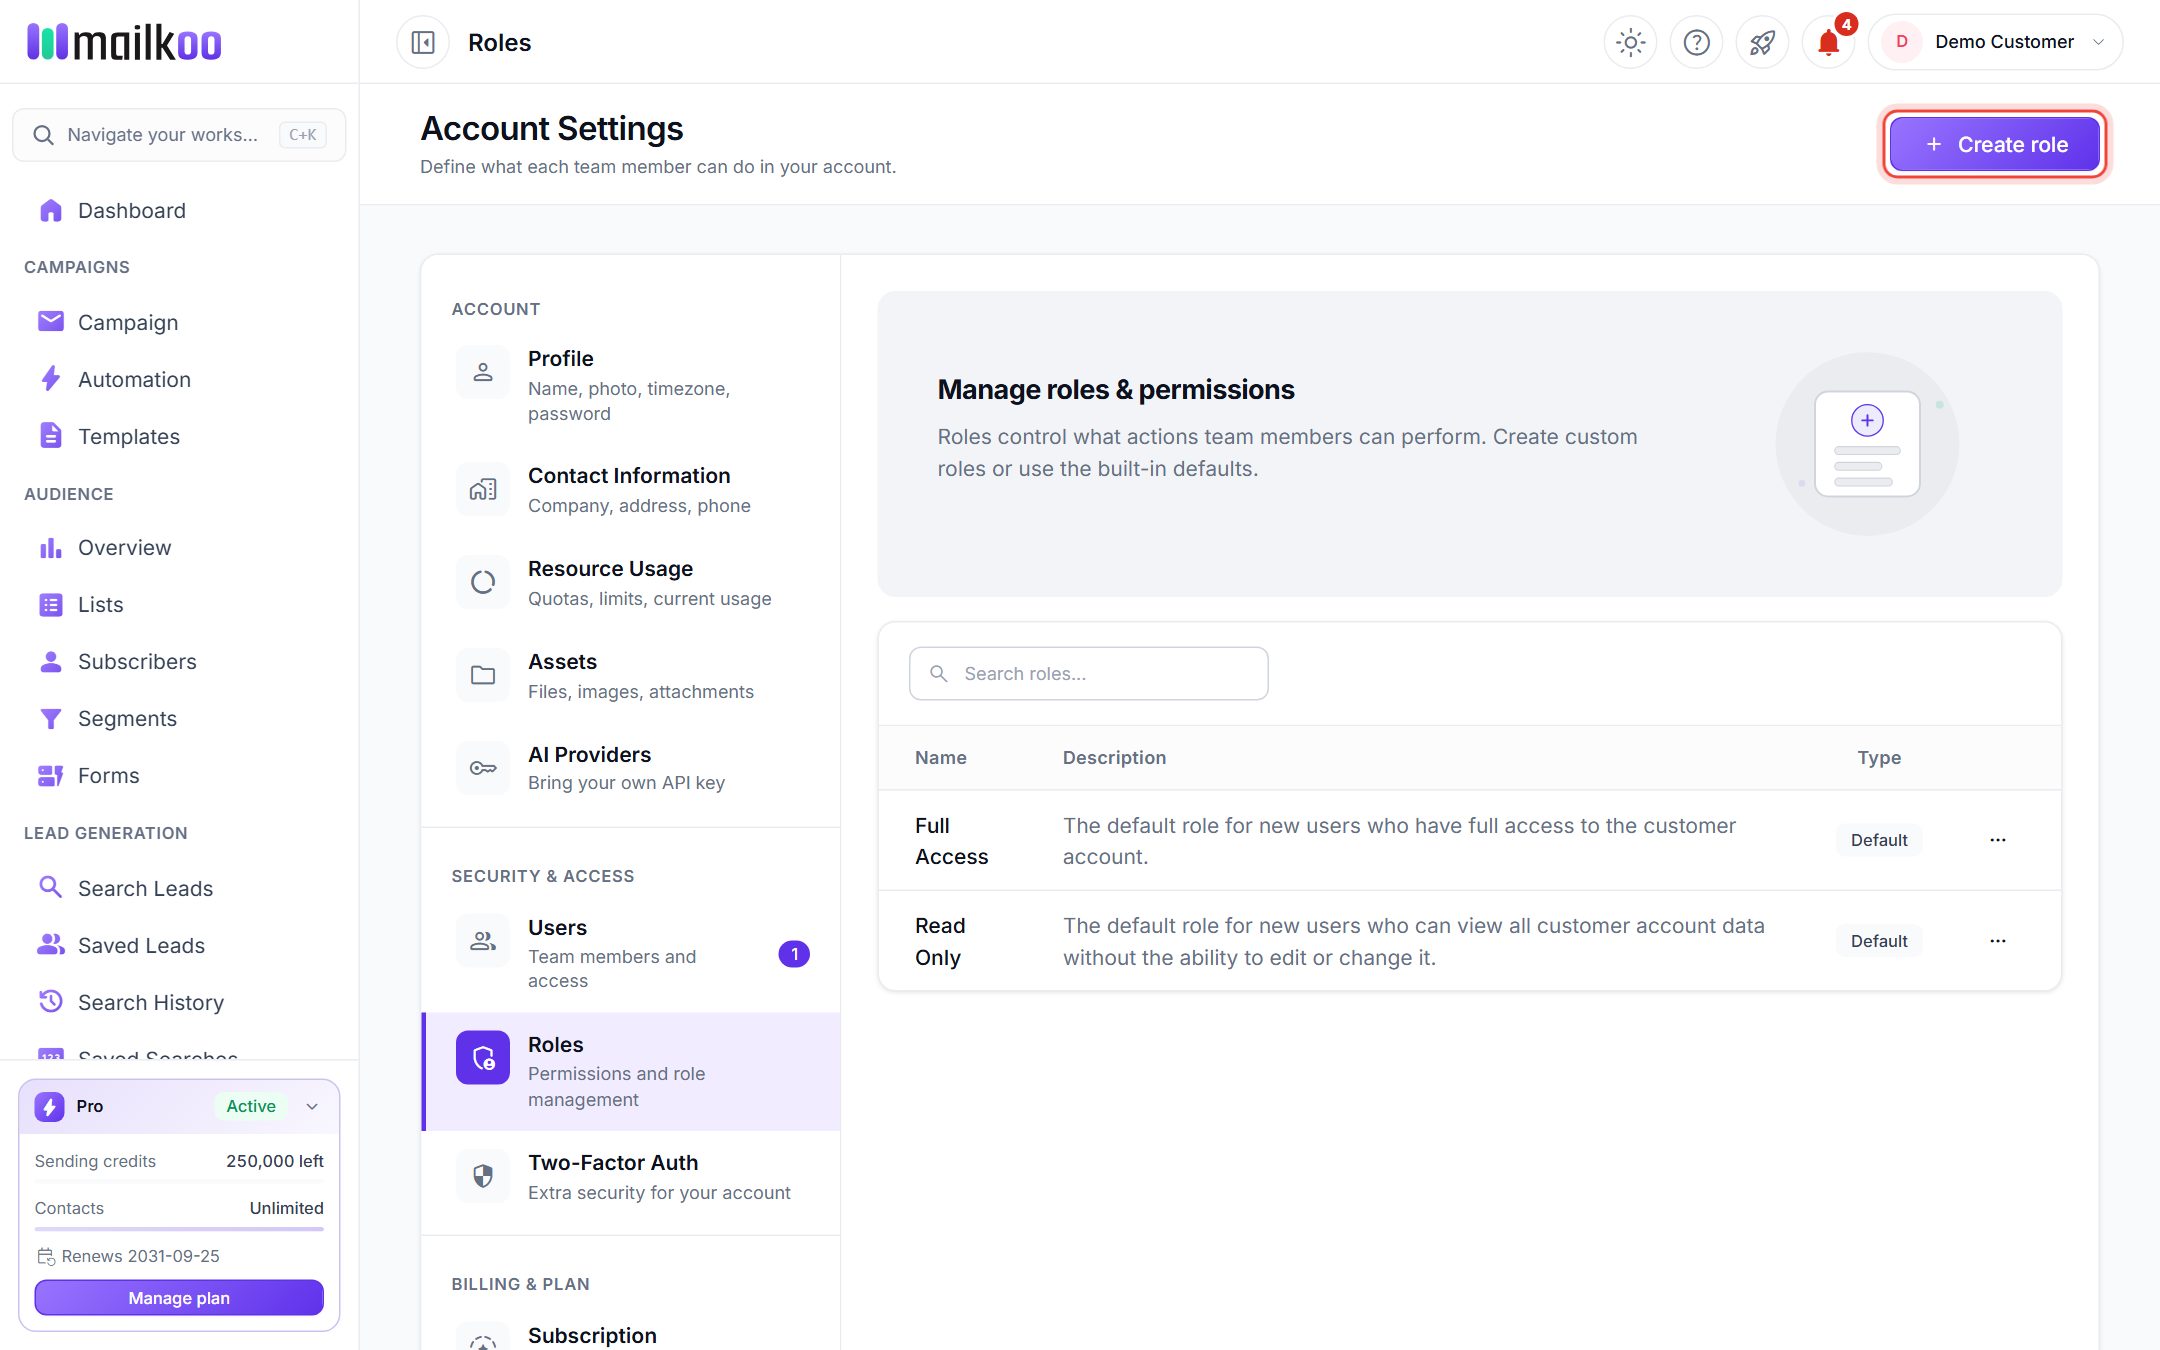This screenshot has width=2160, height=1350.
Task: Click the Manage plan button
Action: tap(179, 1298)
